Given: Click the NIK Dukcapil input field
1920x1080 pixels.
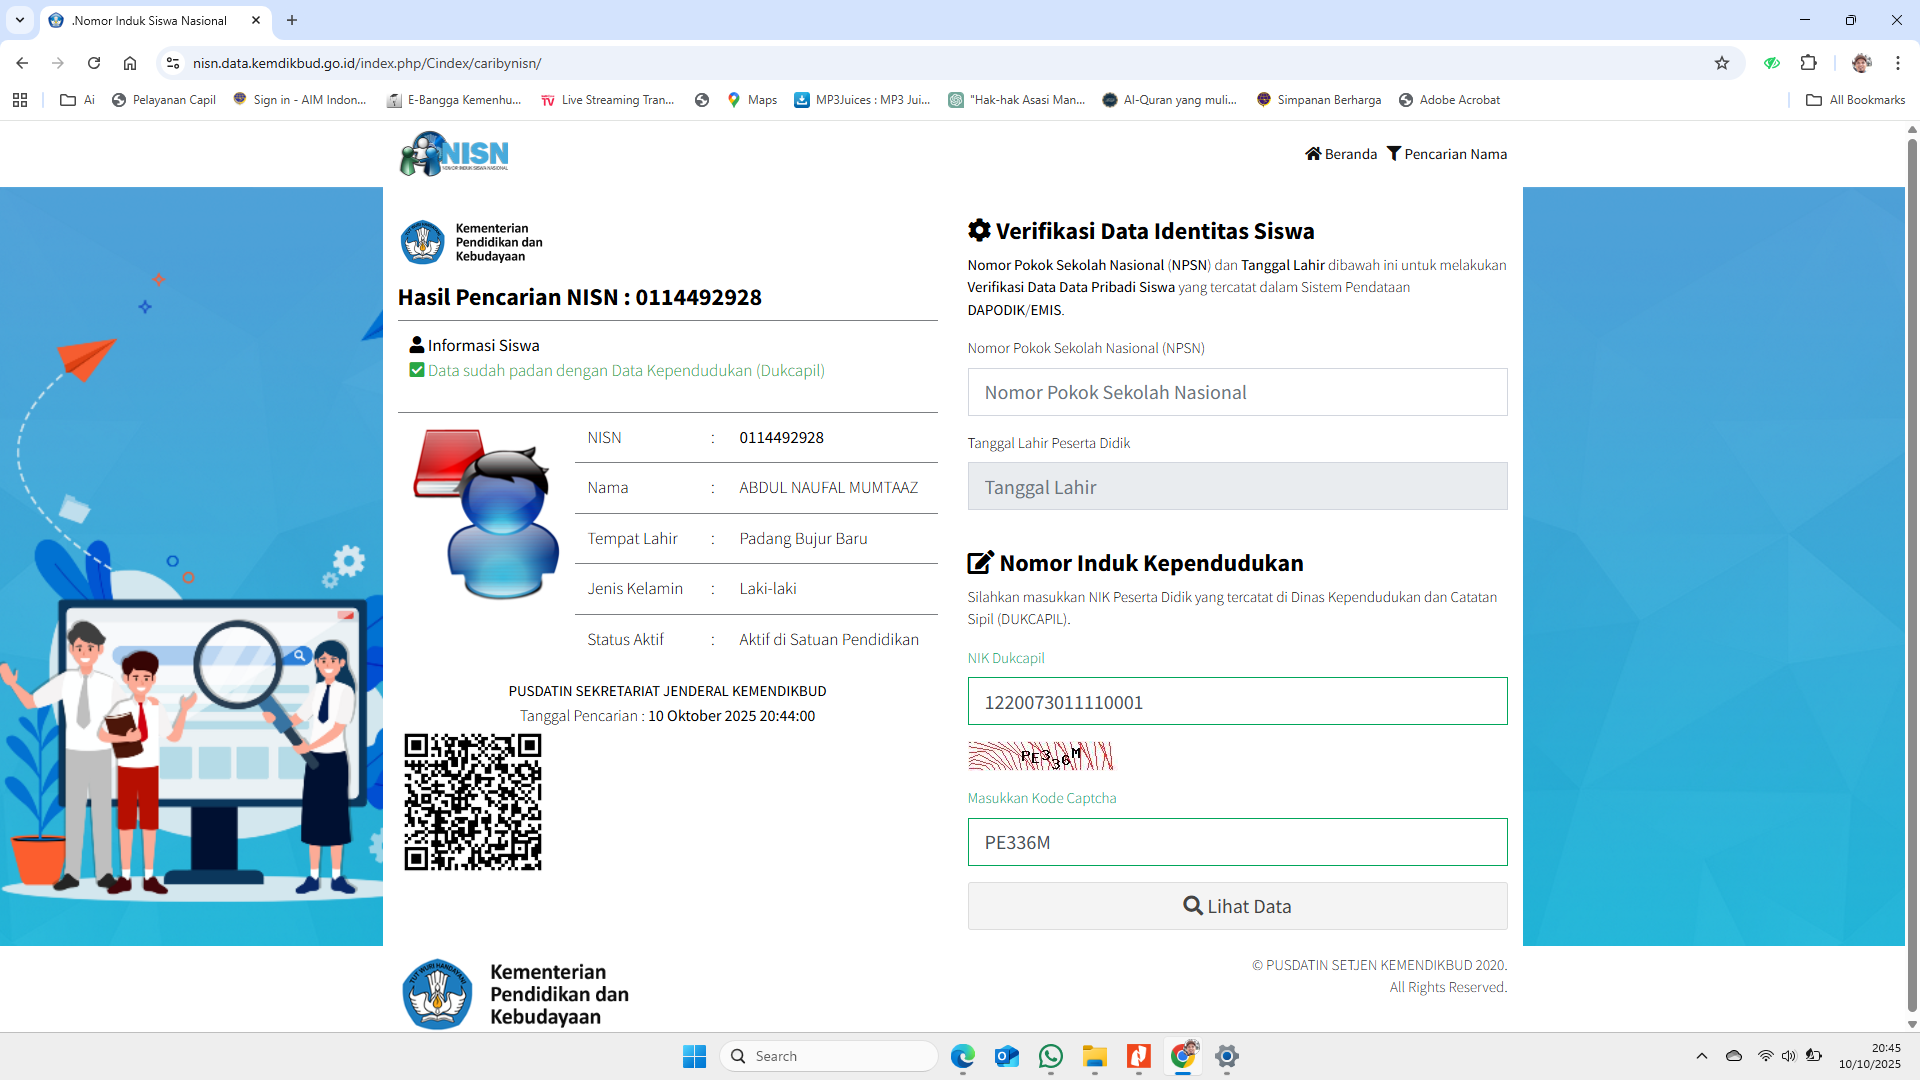Looking at the screenshot, I should 1237,702.
